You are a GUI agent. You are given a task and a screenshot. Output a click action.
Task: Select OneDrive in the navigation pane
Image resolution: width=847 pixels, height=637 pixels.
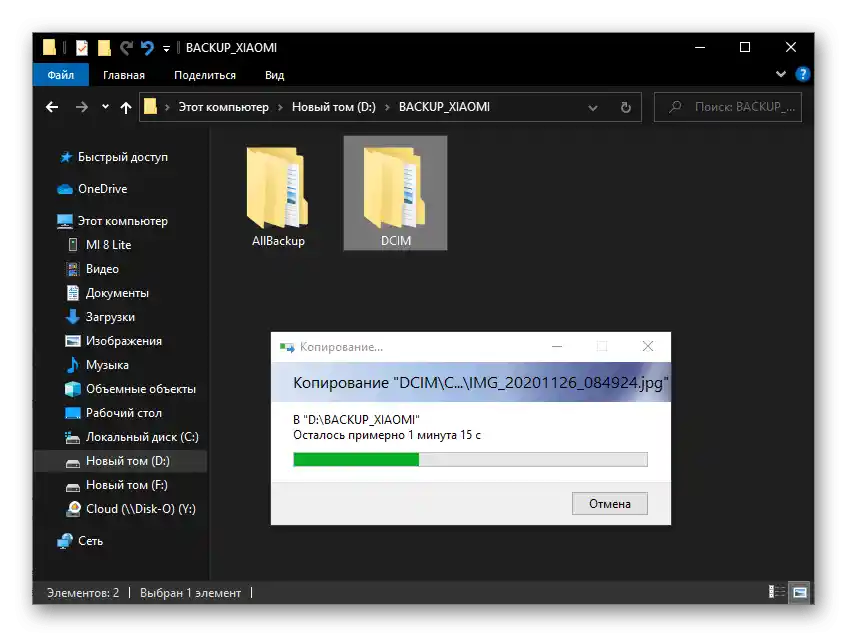tap(103, 189)
